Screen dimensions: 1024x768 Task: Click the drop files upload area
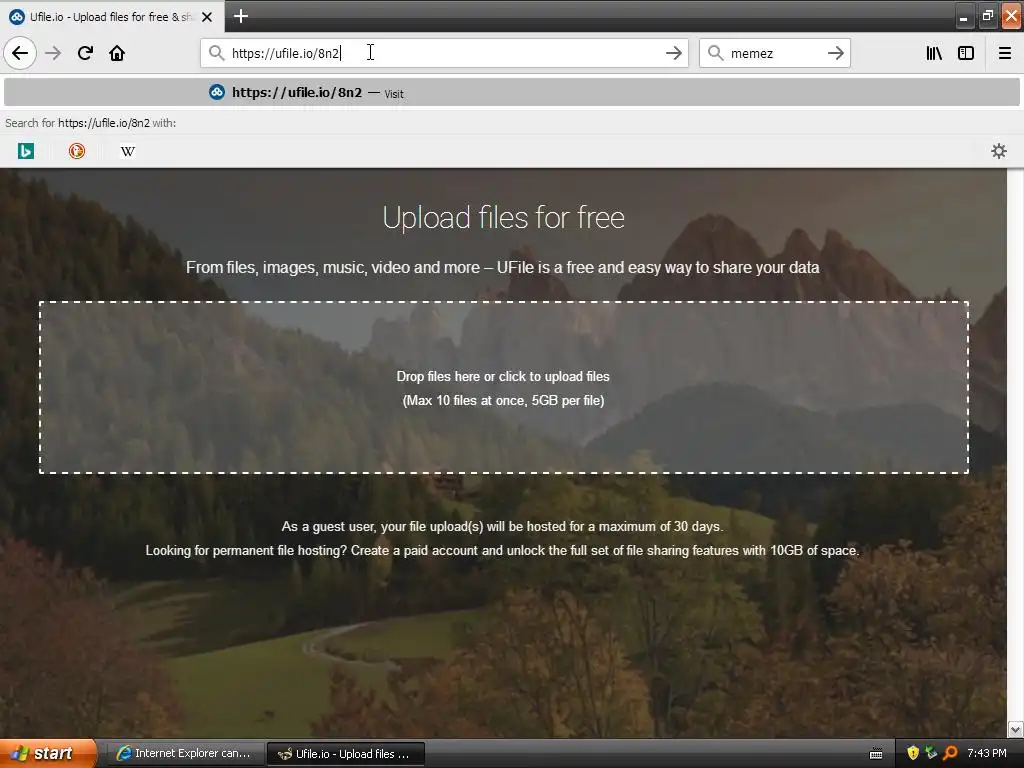tap(504, 388)
